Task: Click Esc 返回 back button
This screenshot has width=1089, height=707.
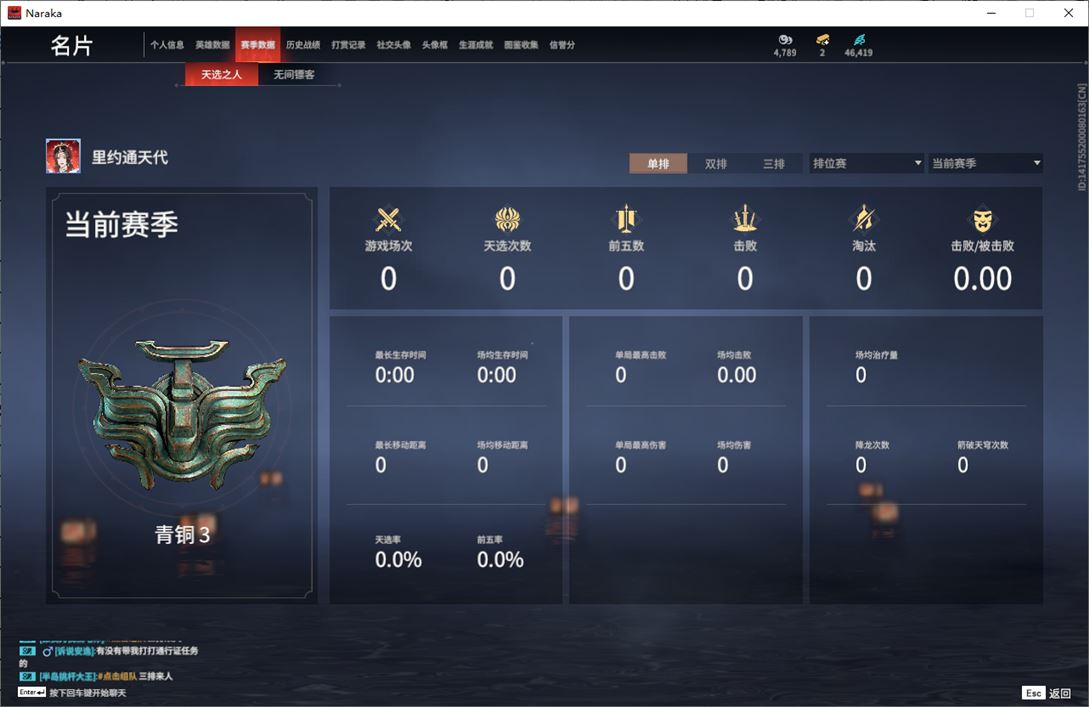Action: click(x=1047, y=693)
